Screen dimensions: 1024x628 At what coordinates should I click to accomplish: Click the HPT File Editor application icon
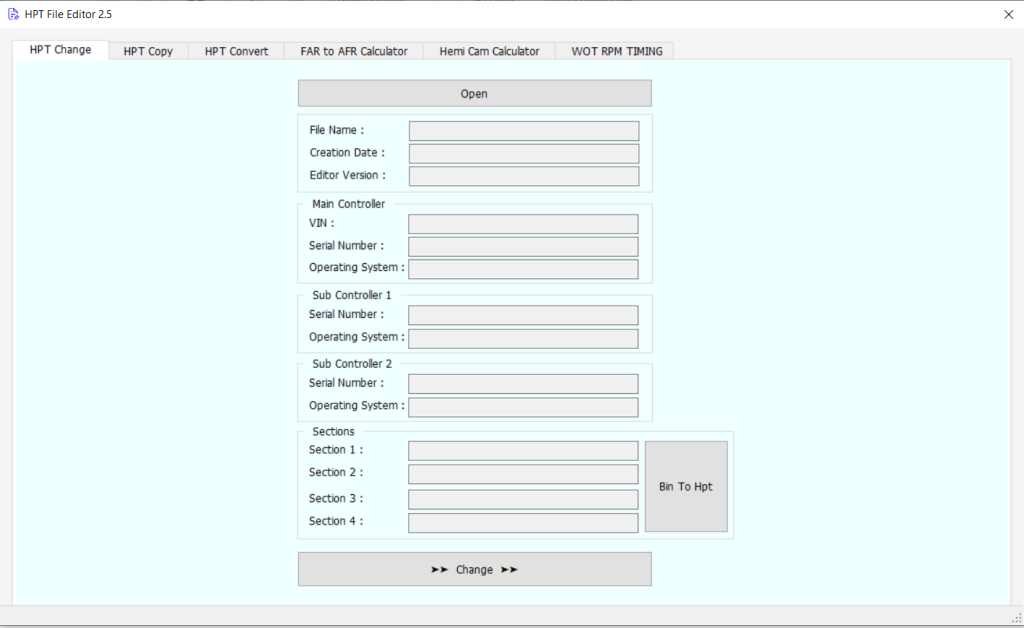tap(11, 13)
